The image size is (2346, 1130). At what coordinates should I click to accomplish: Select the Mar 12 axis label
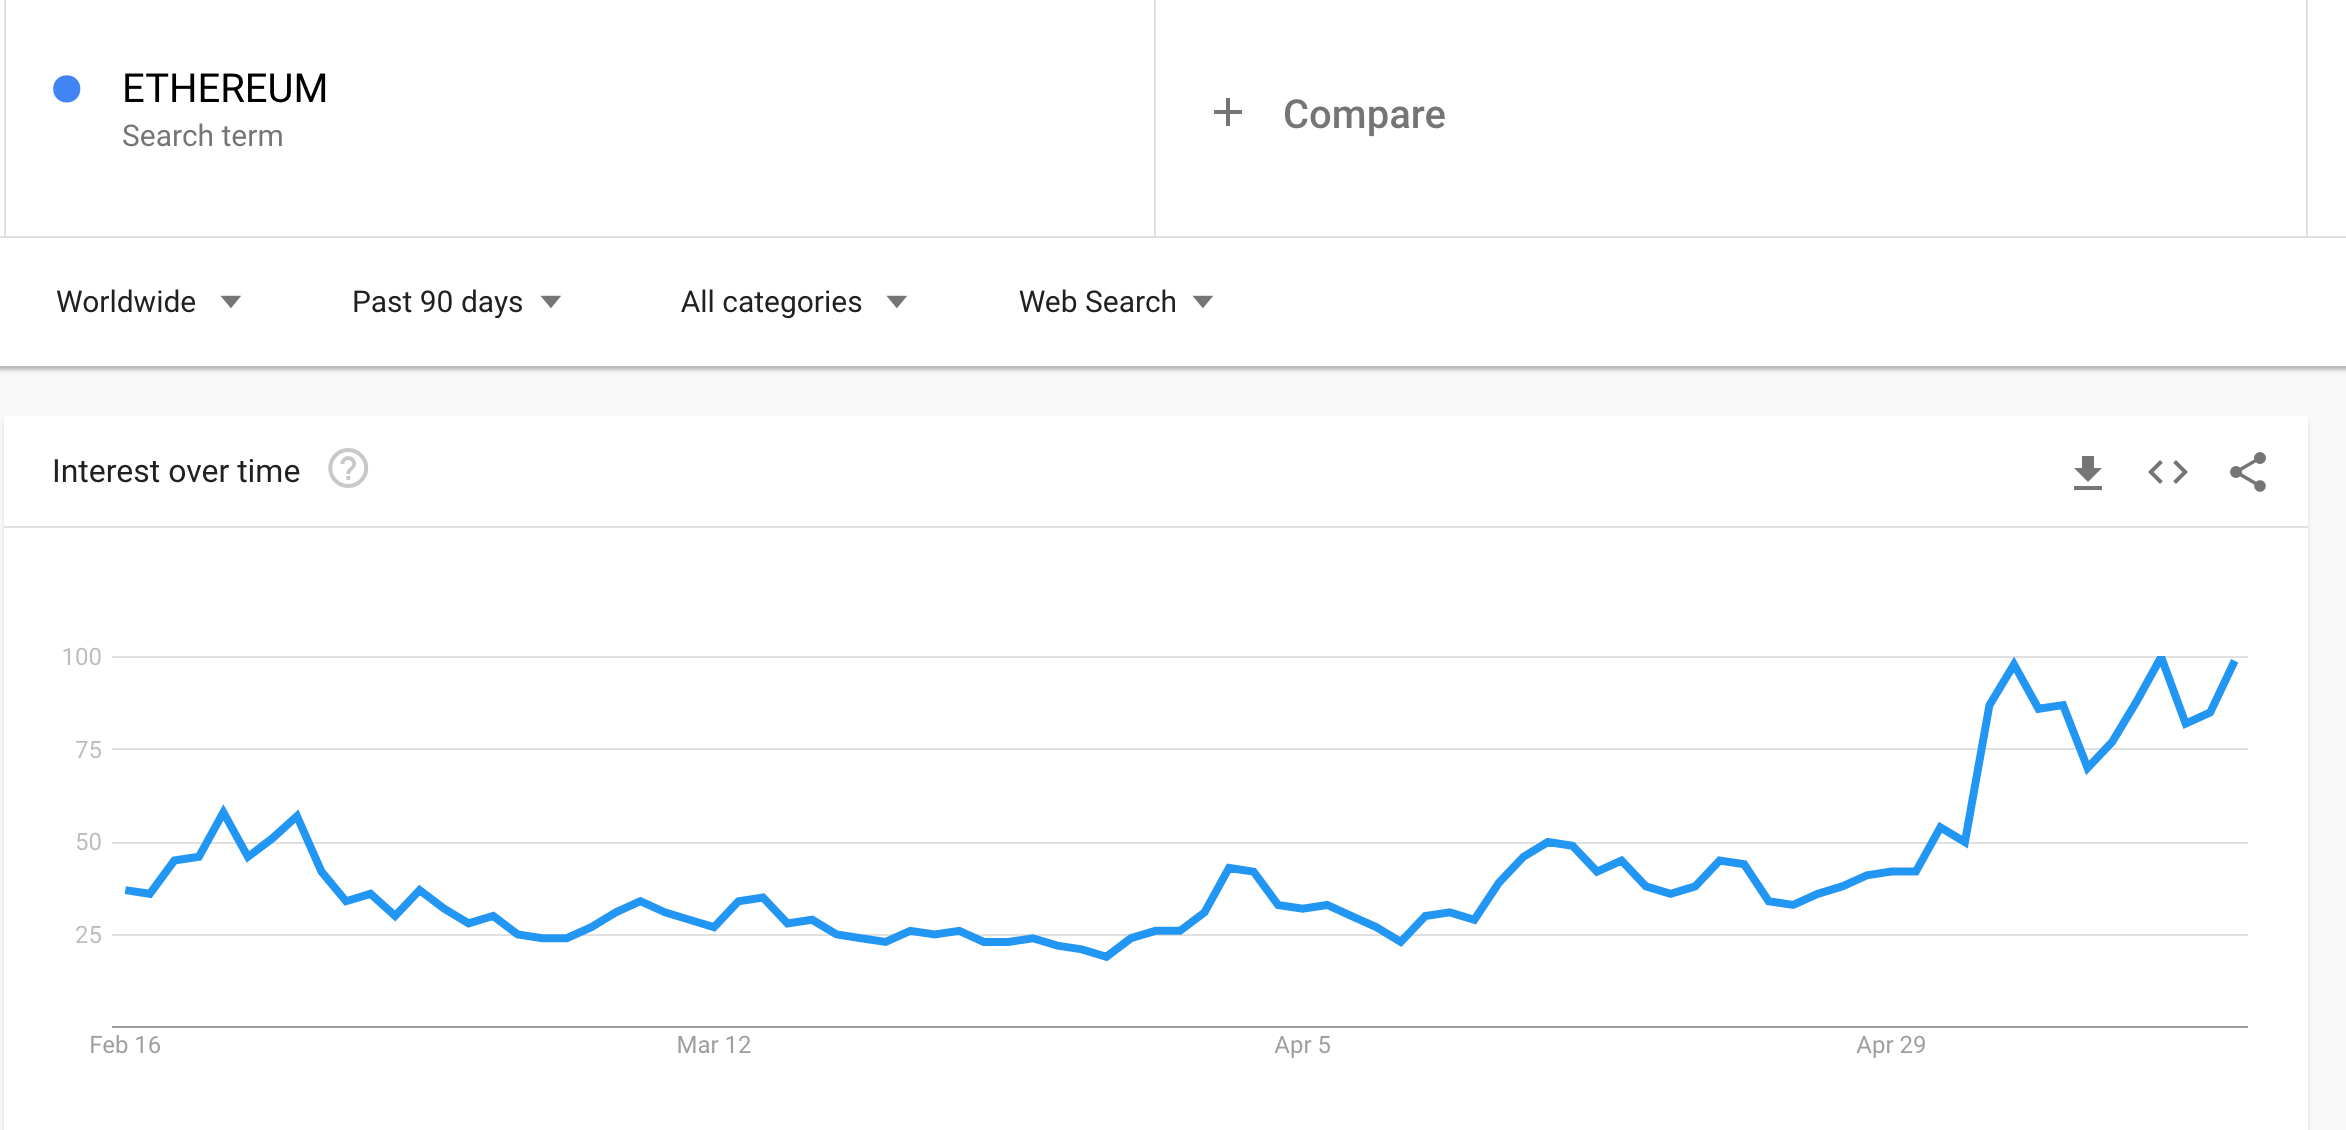pos(714,1045)
